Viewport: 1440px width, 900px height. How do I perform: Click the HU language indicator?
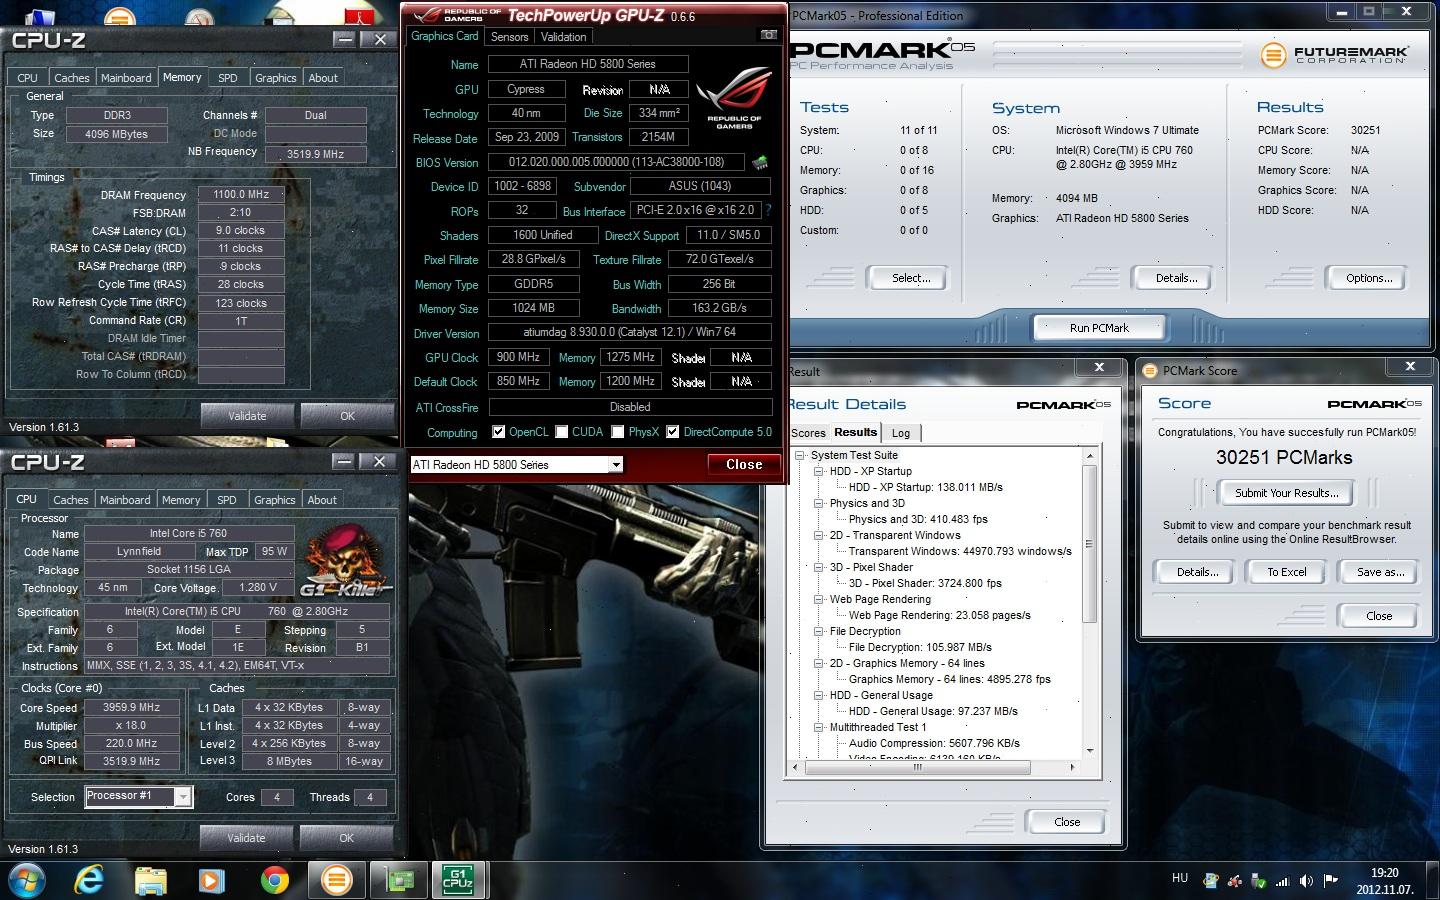(x=1180, y=878)
